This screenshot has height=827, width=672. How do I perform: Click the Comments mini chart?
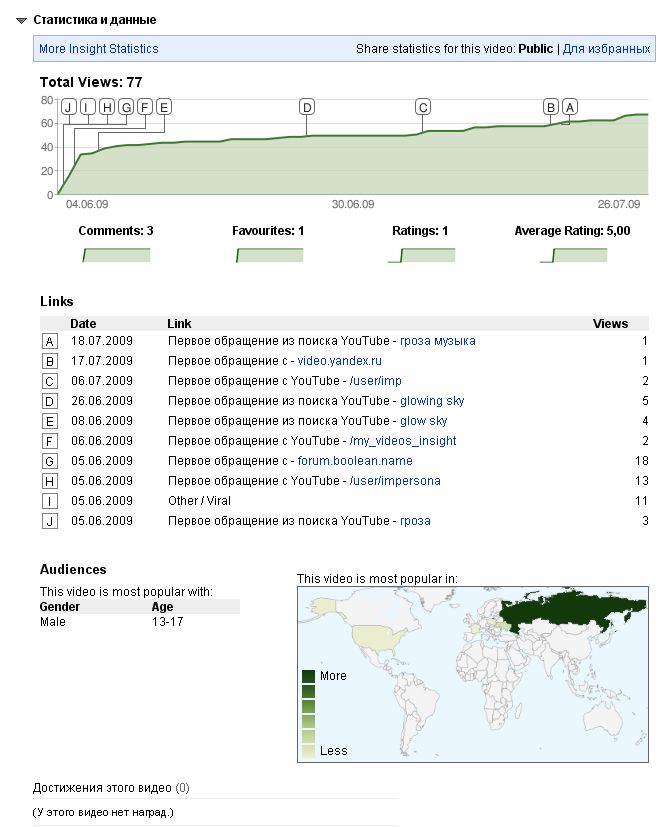pyautogui.click(x=115, y=255)
